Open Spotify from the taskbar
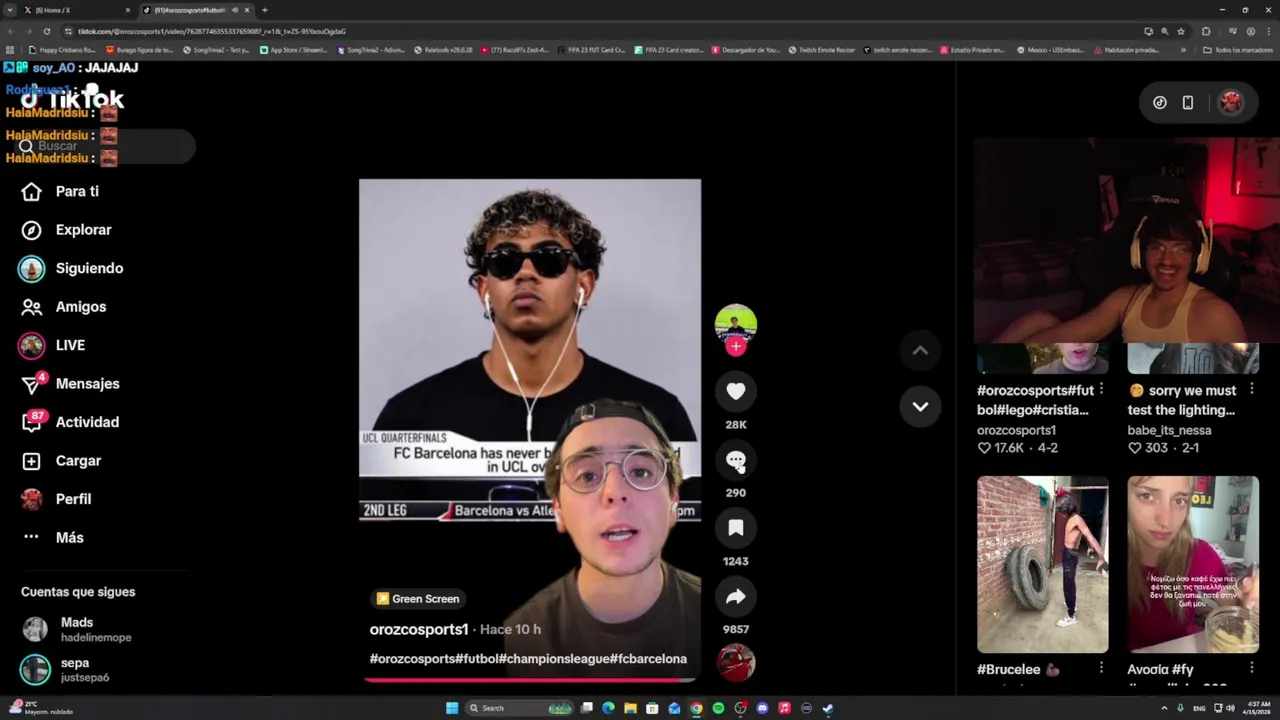 pos(718,708)
